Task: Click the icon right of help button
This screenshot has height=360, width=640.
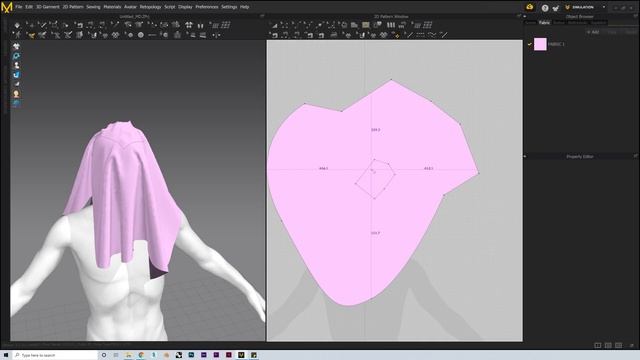Action: click(556, 8)
